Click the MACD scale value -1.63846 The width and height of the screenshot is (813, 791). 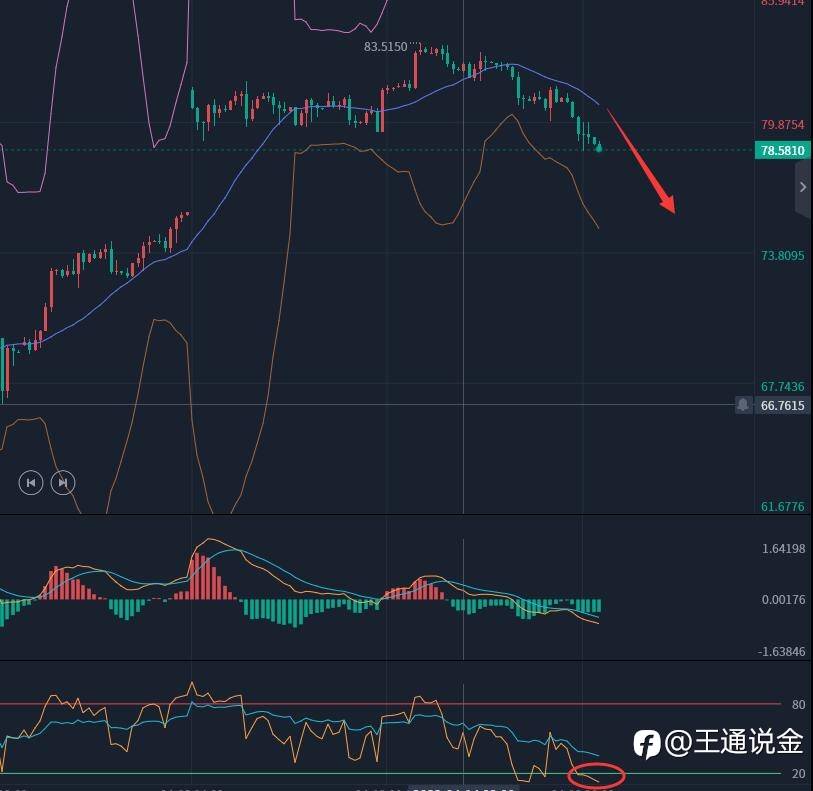pos(781,652)
